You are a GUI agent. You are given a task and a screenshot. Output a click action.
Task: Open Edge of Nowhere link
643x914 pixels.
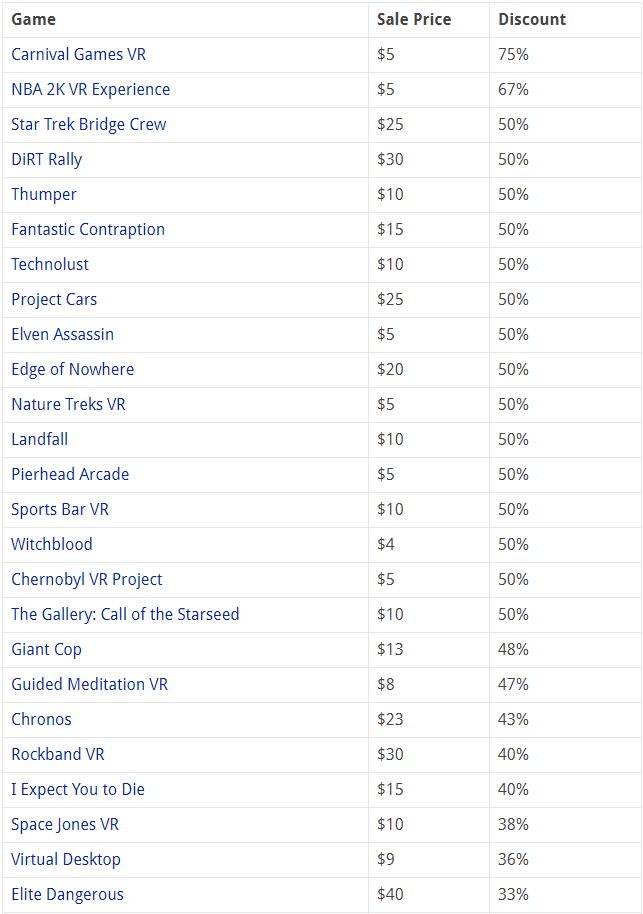[x=72, y=369]
